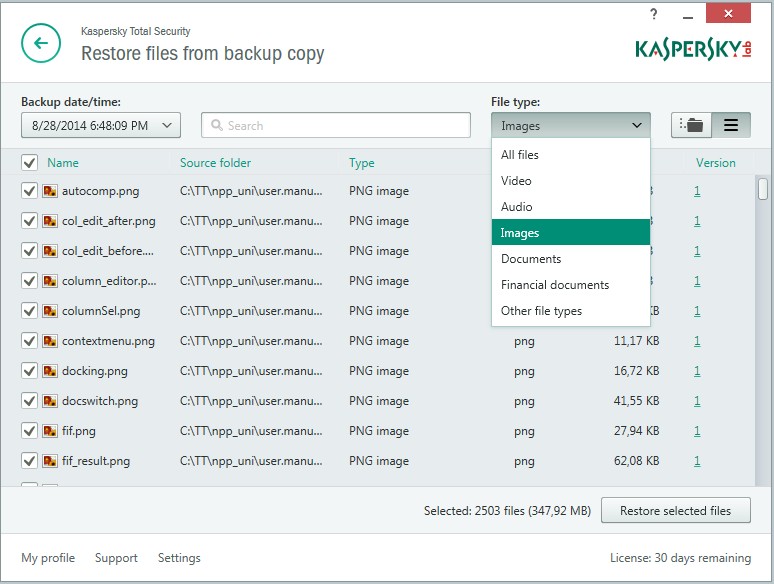Click into the Search field
Image resolution: width=774 pixels, height=584 pixels.
[x=336, y=125]
